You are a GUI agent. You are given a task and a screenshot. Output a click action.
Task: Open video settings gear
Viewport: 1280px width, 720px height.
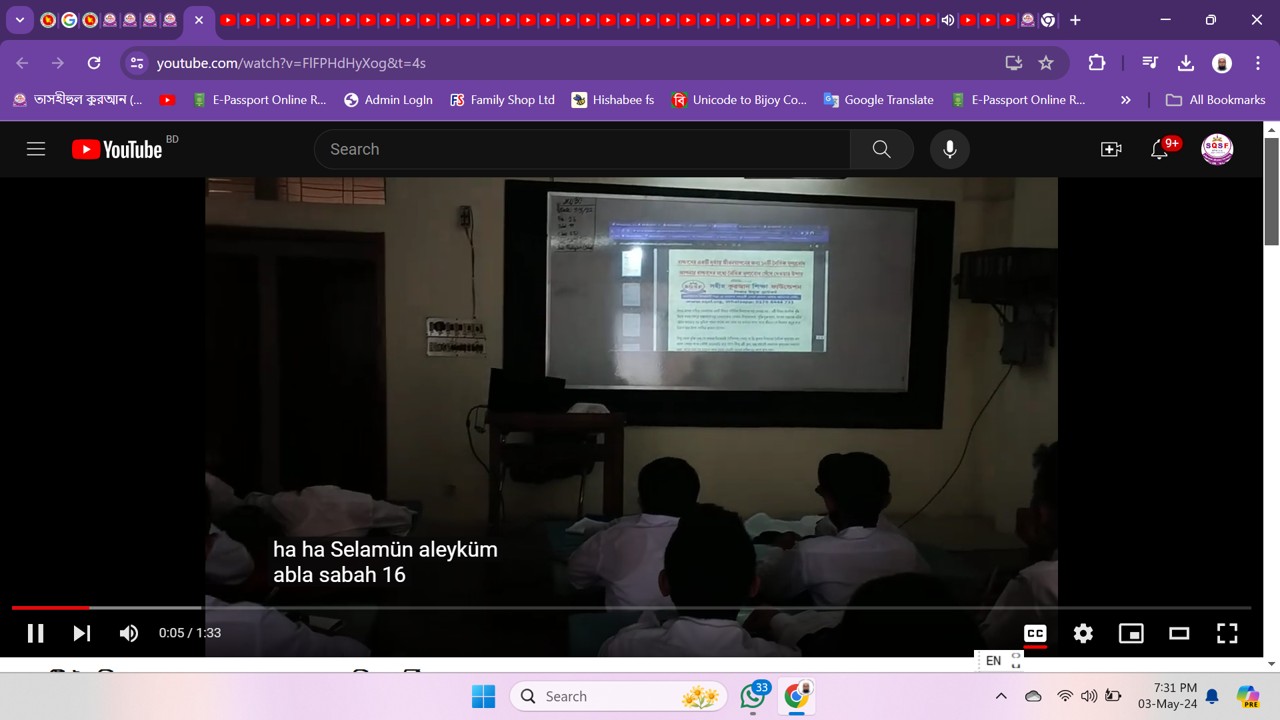click(x=1083, y=633)
